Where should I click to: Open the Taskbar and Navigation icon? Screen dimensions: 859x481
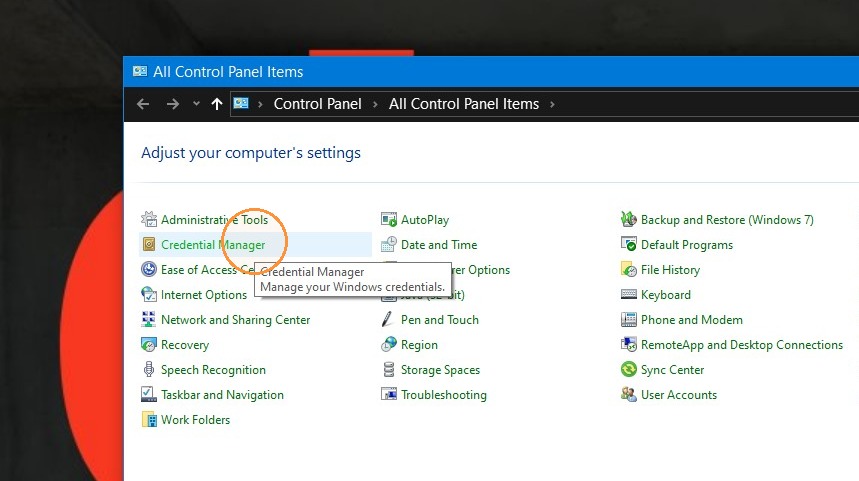tap(148, 394)
